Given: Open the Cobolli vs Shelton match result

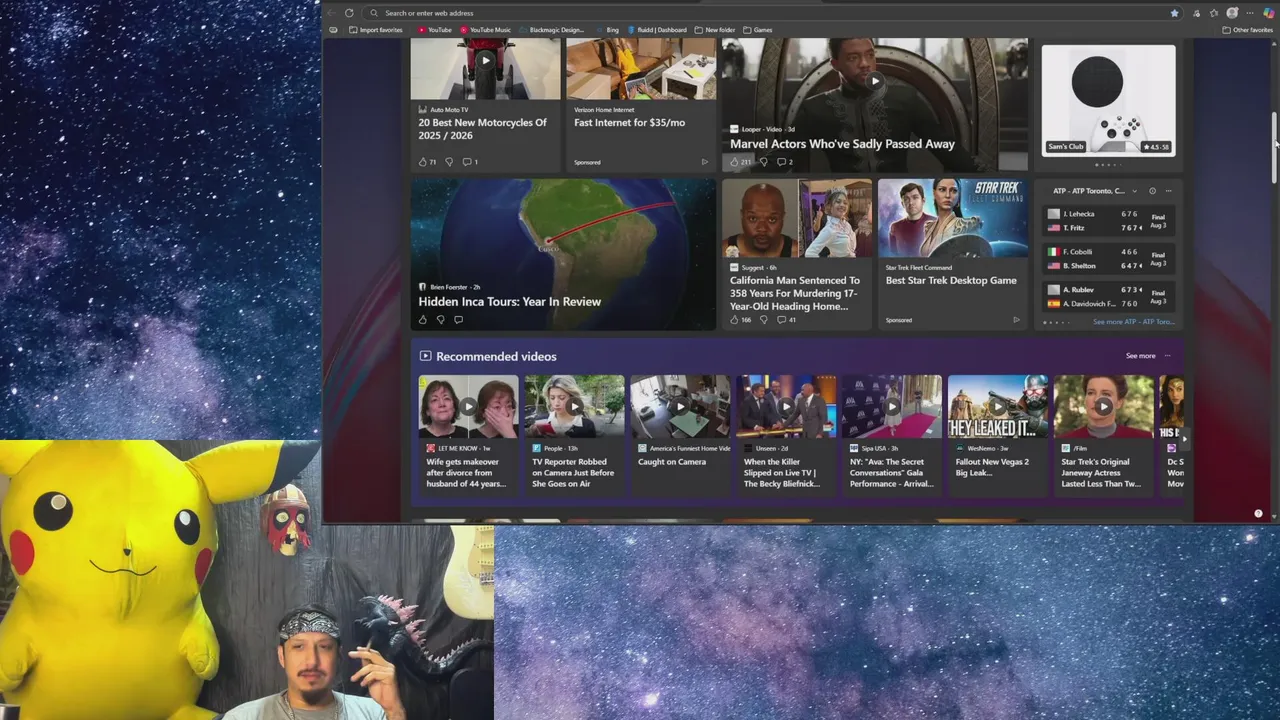Looking at the screenshot, I should pyautogui.click(x=1108, y=259).
